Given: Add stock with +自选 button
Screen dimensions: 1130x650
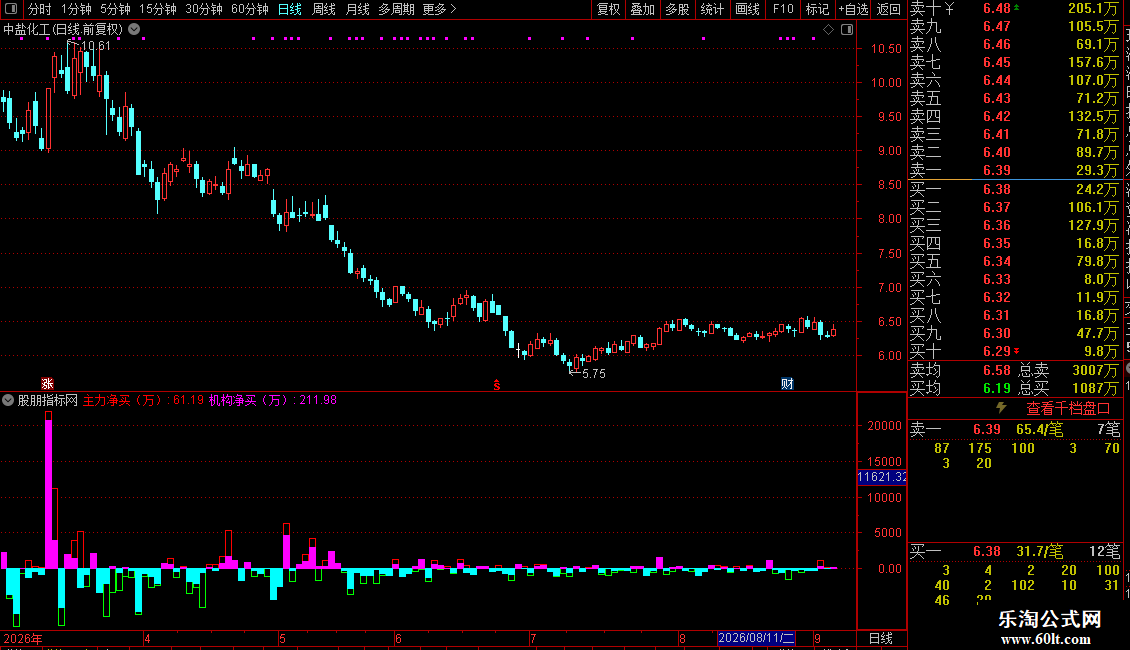Looking at the screenshot, I should point(854,9).
